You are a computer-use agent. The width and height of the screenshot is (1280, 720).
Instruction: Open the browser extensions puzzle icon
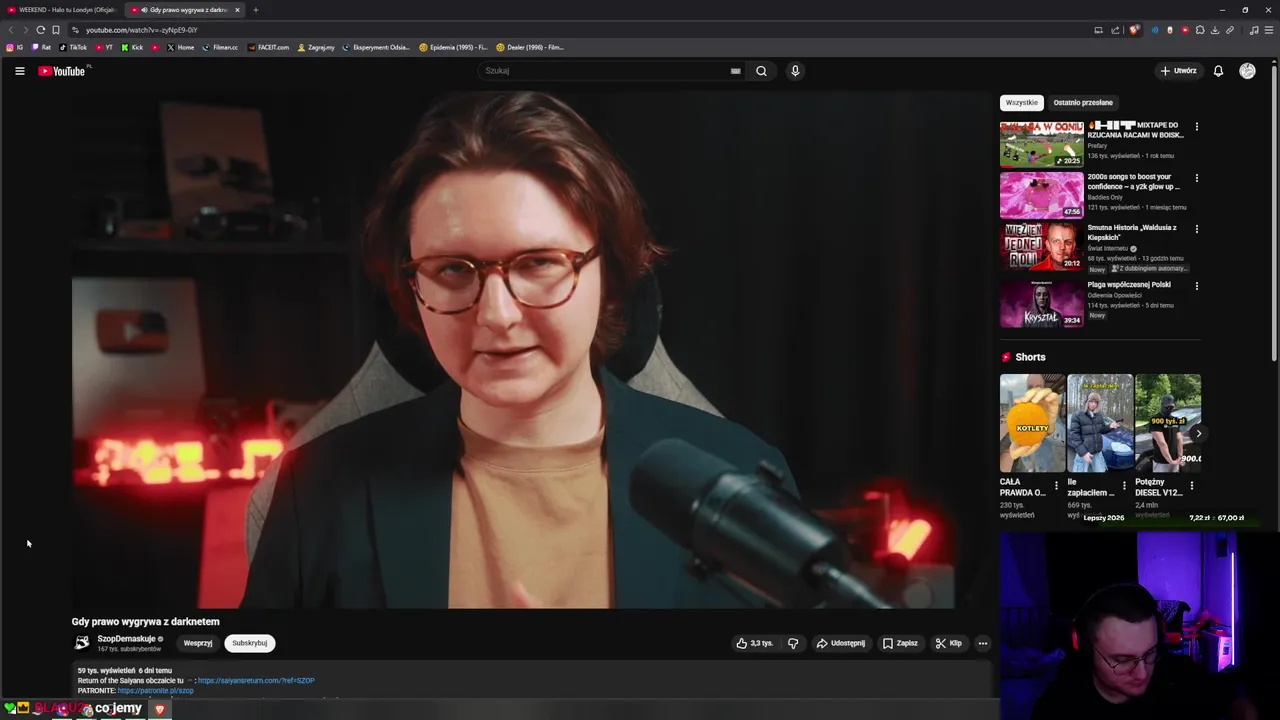coord(1200,30)
